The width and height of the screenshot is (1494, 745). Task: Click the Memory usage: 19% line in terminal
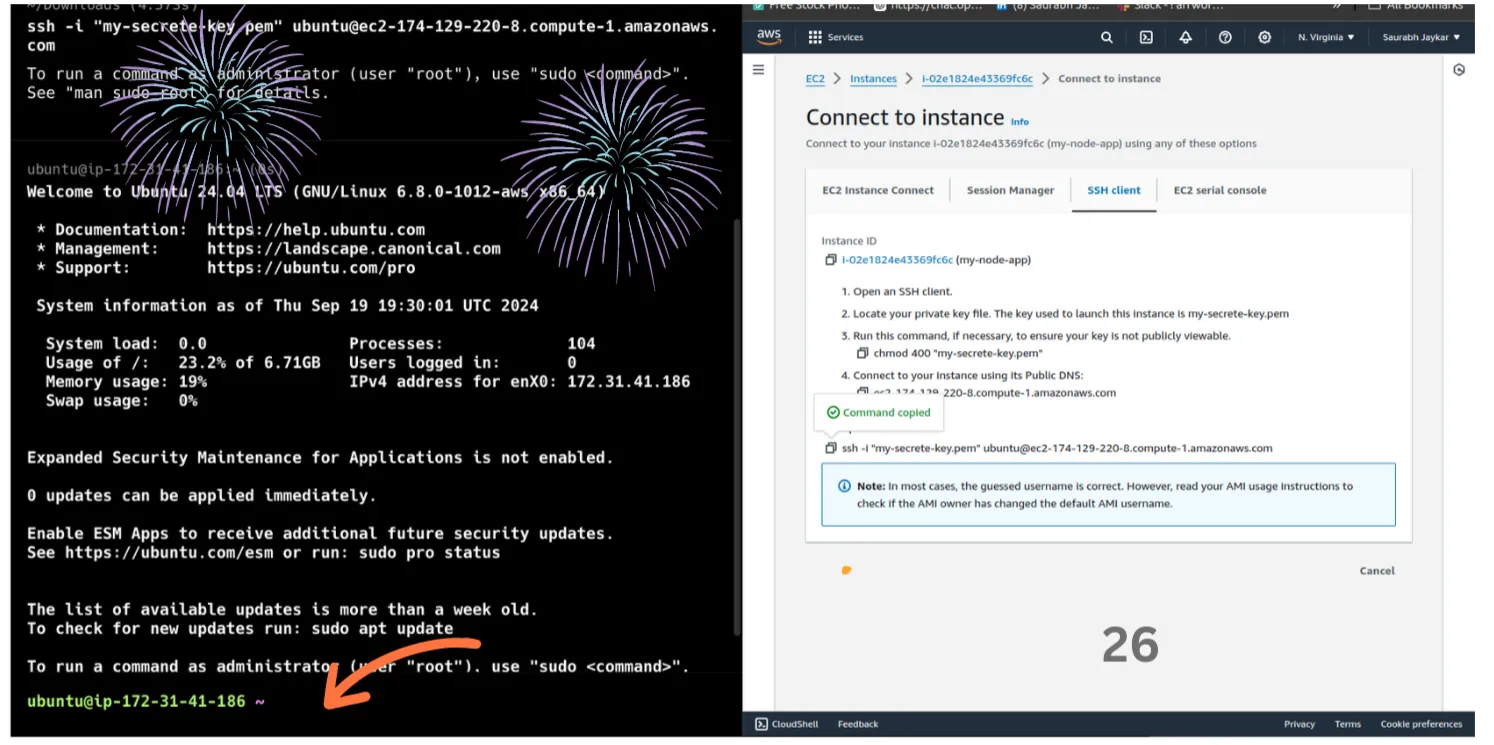(126, 382)
